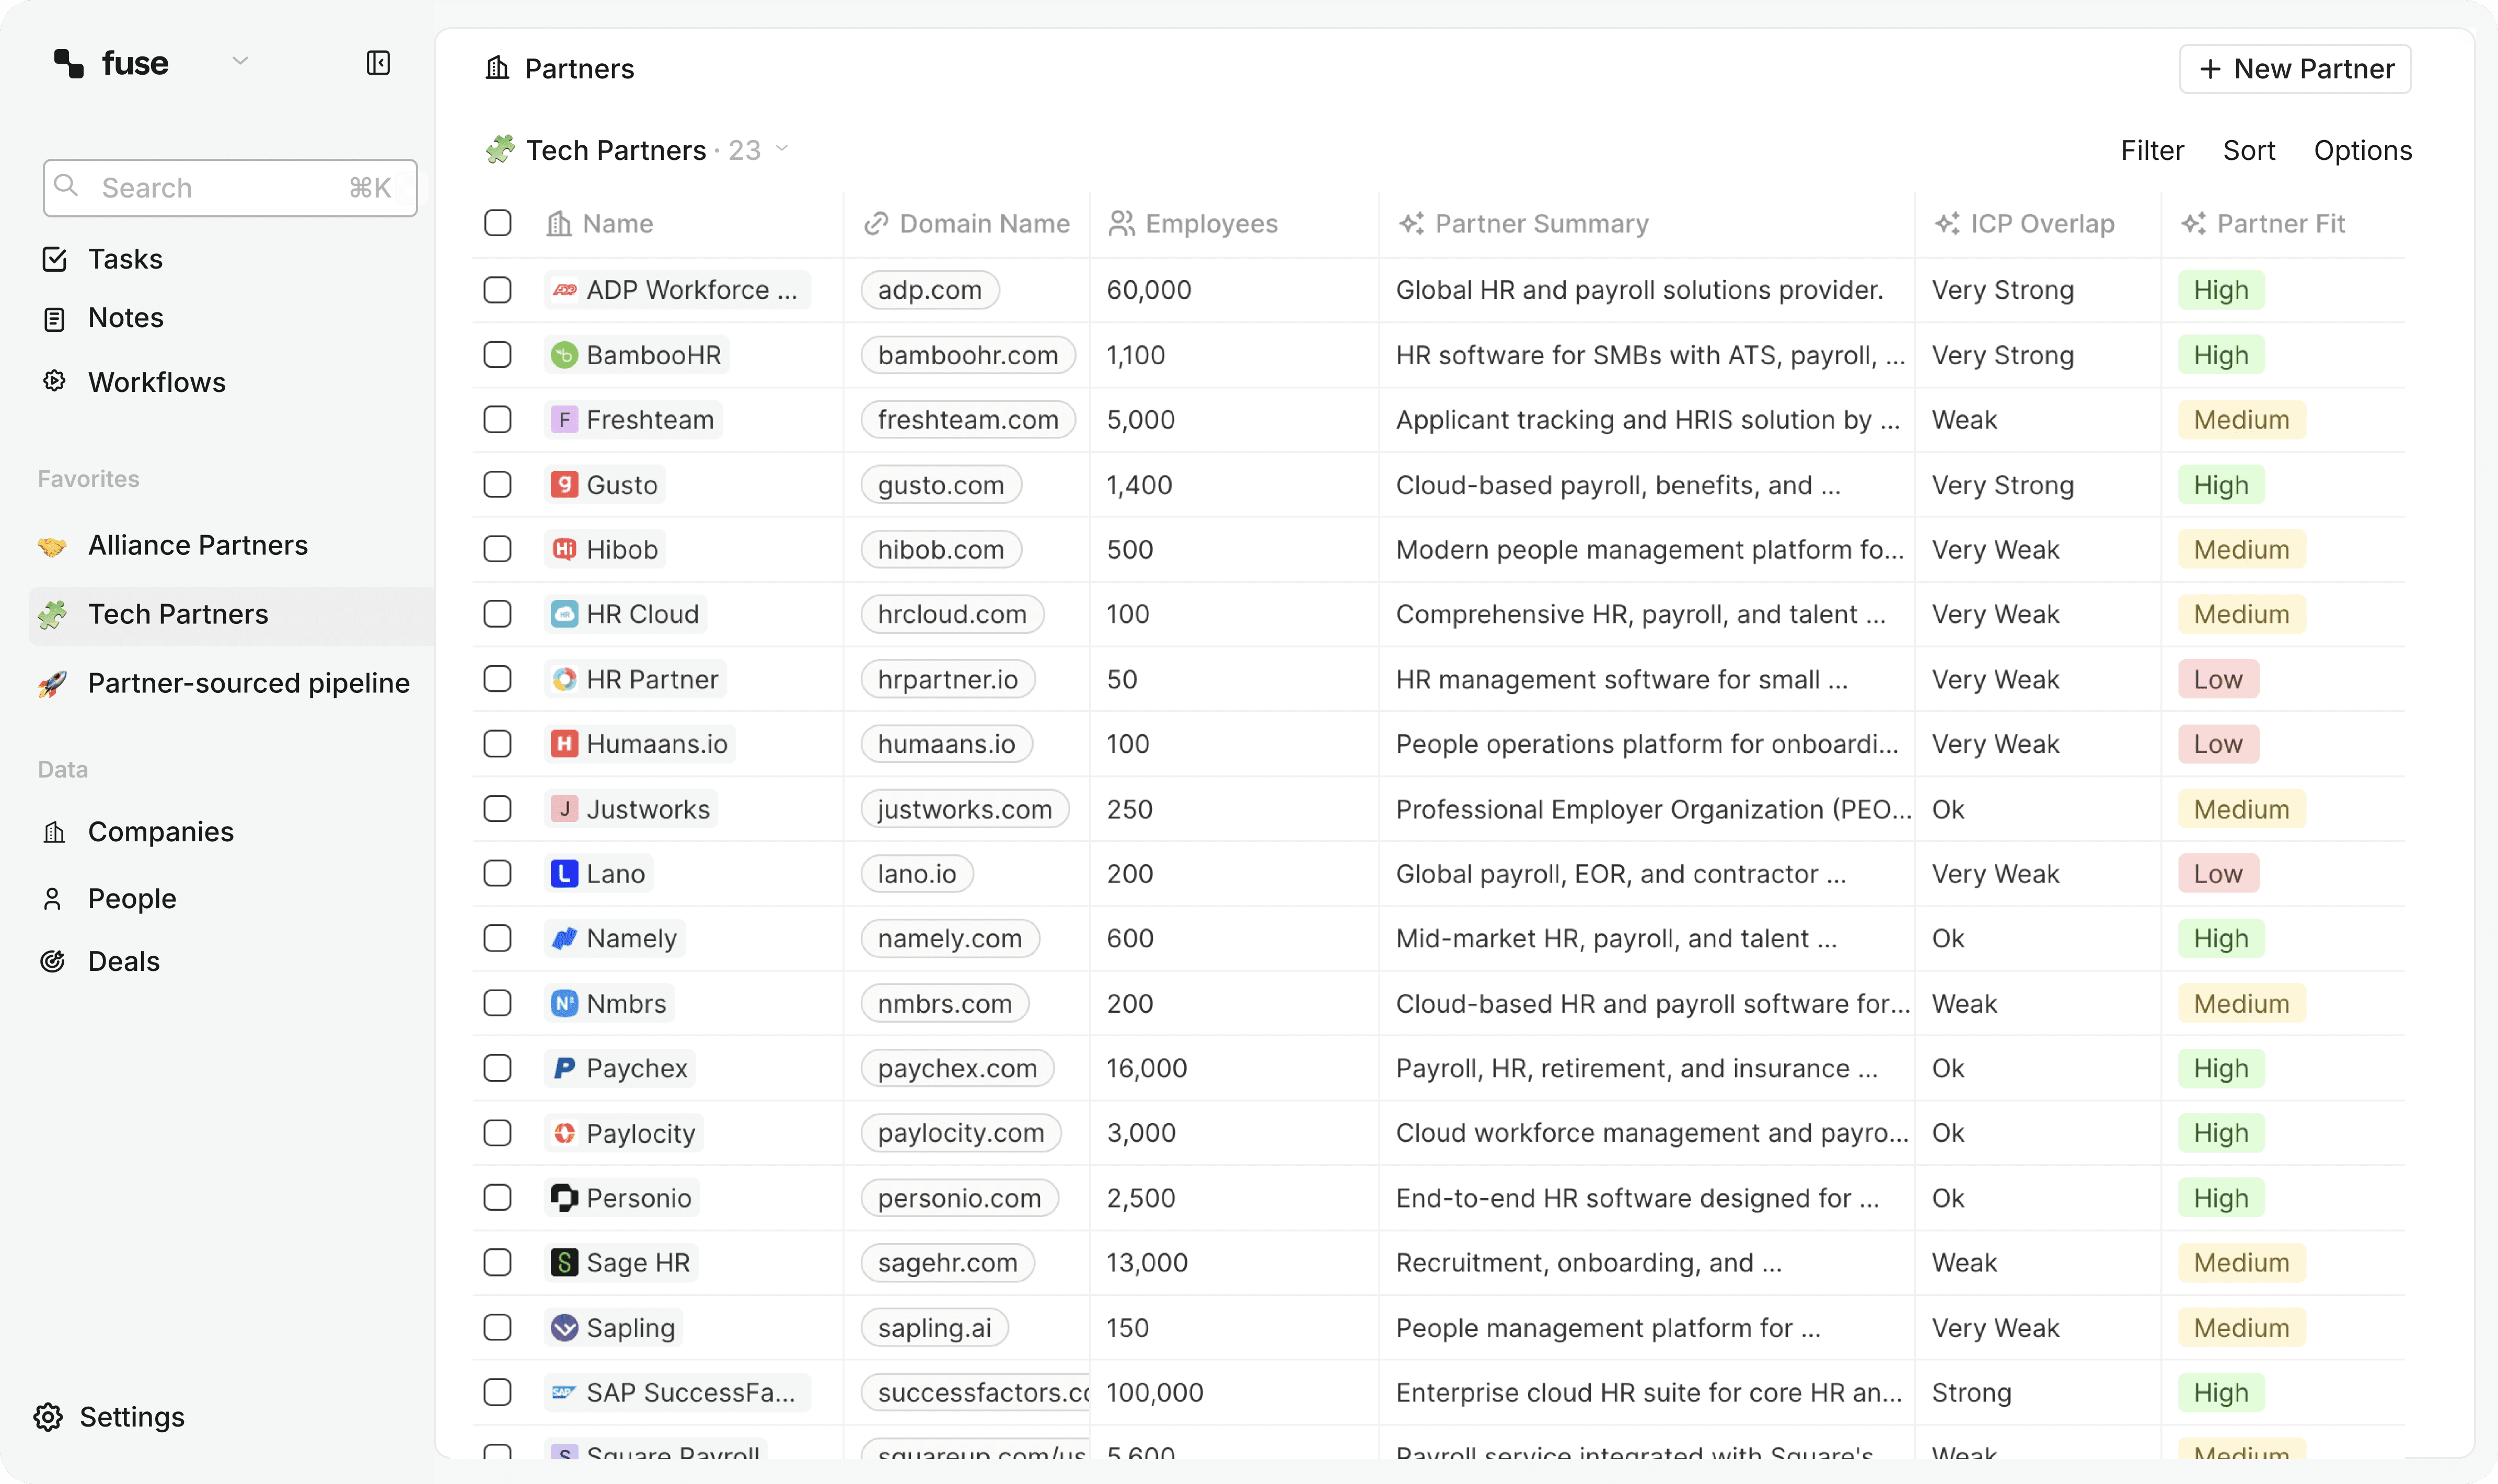Open the Sort menu
Image resolution: width=2498 pixels, height=1484 pixels.
(2248, 150)
